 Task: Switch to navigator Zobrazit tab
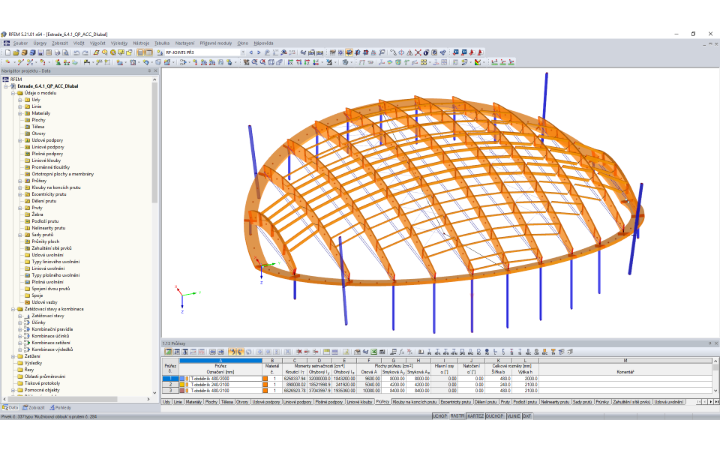(34, 407)
